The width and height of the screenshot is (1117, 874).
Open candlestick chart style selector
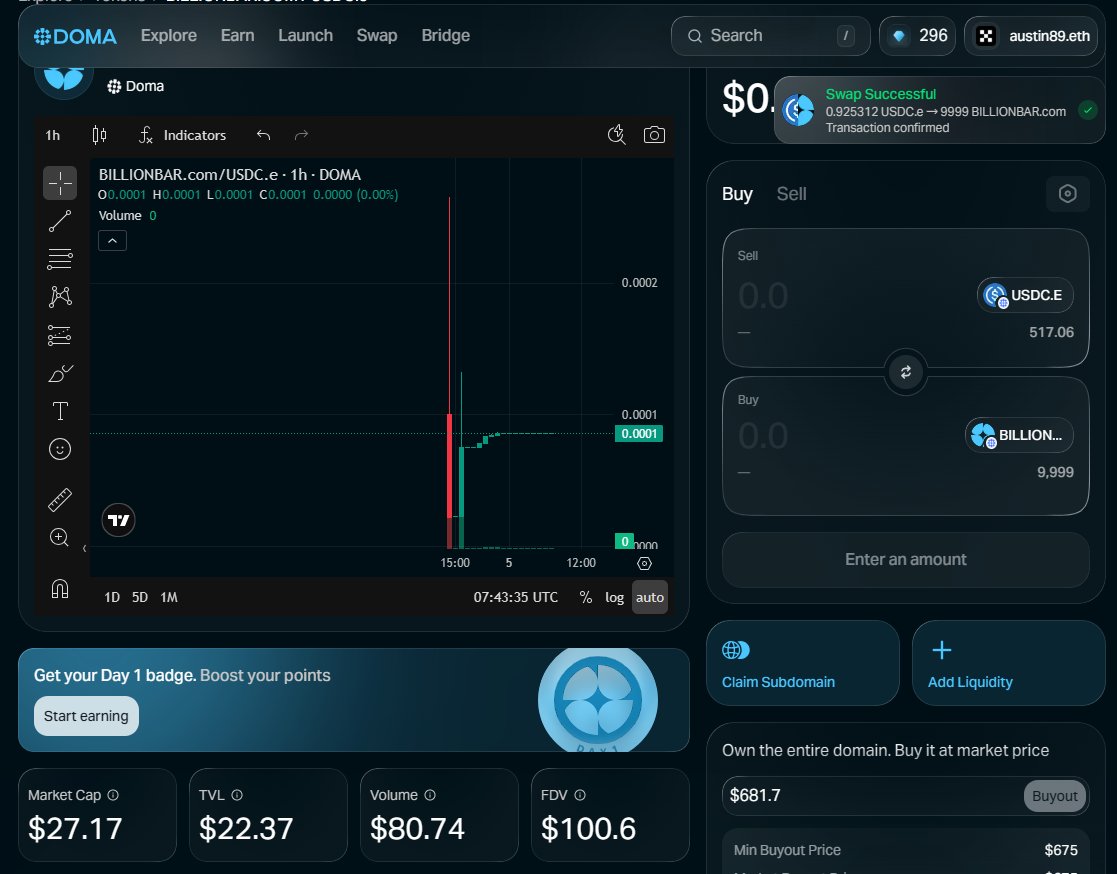pos(99,135)
